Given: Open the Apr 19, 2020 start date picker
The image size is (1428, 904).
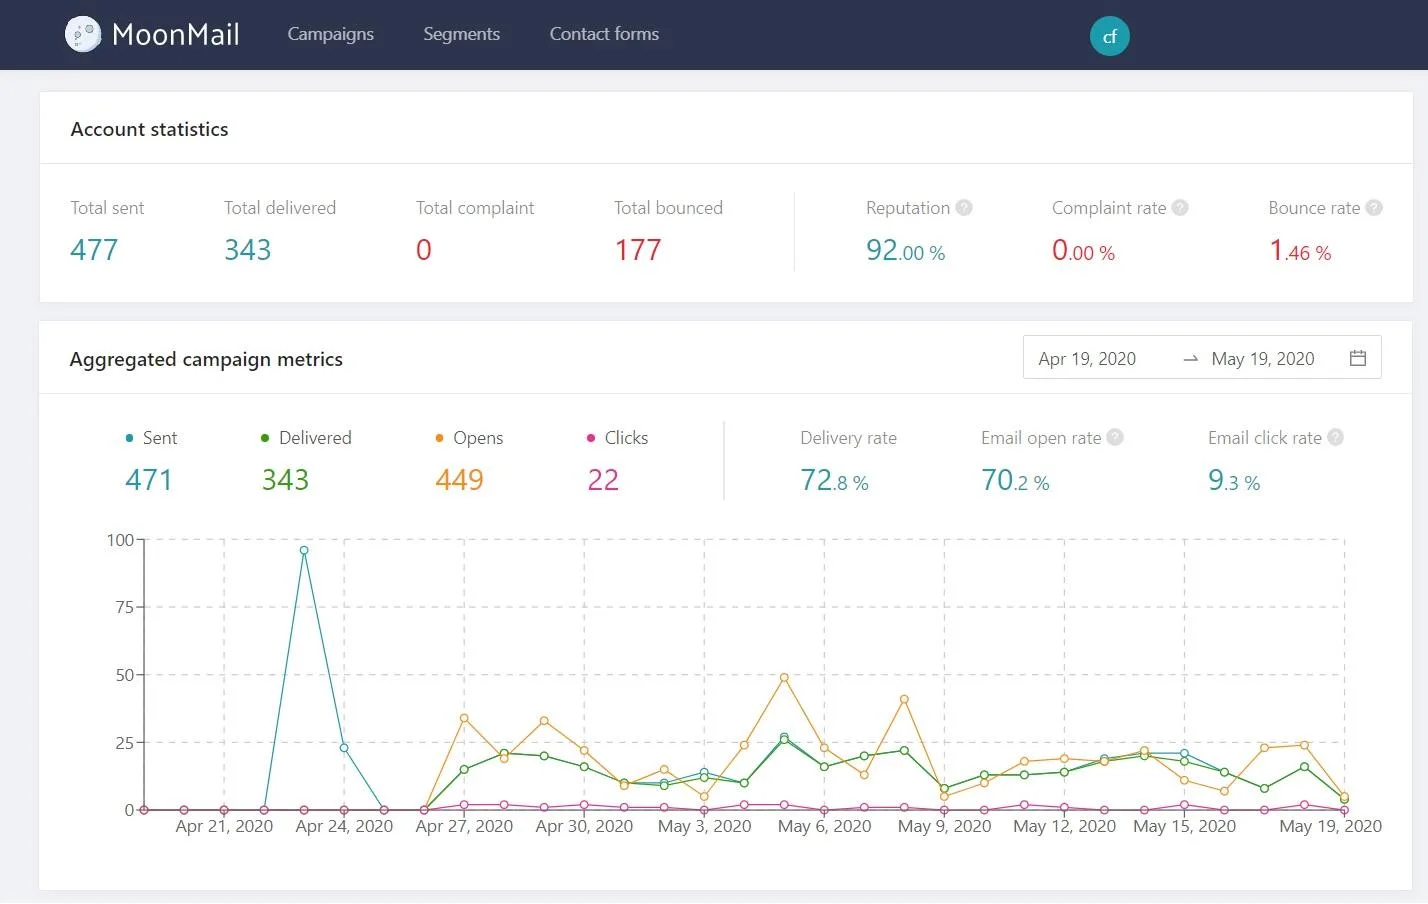Looking at the screenshot, I should pyautogui.click(x=1087, y=359).
